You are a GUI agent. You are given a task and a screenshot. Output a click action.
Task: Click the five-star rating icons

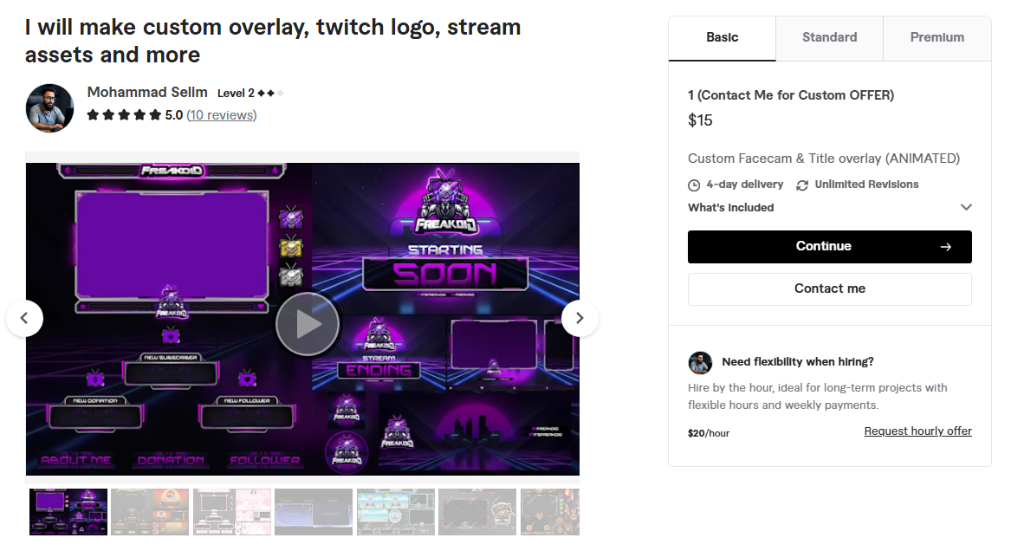(124, 115)
